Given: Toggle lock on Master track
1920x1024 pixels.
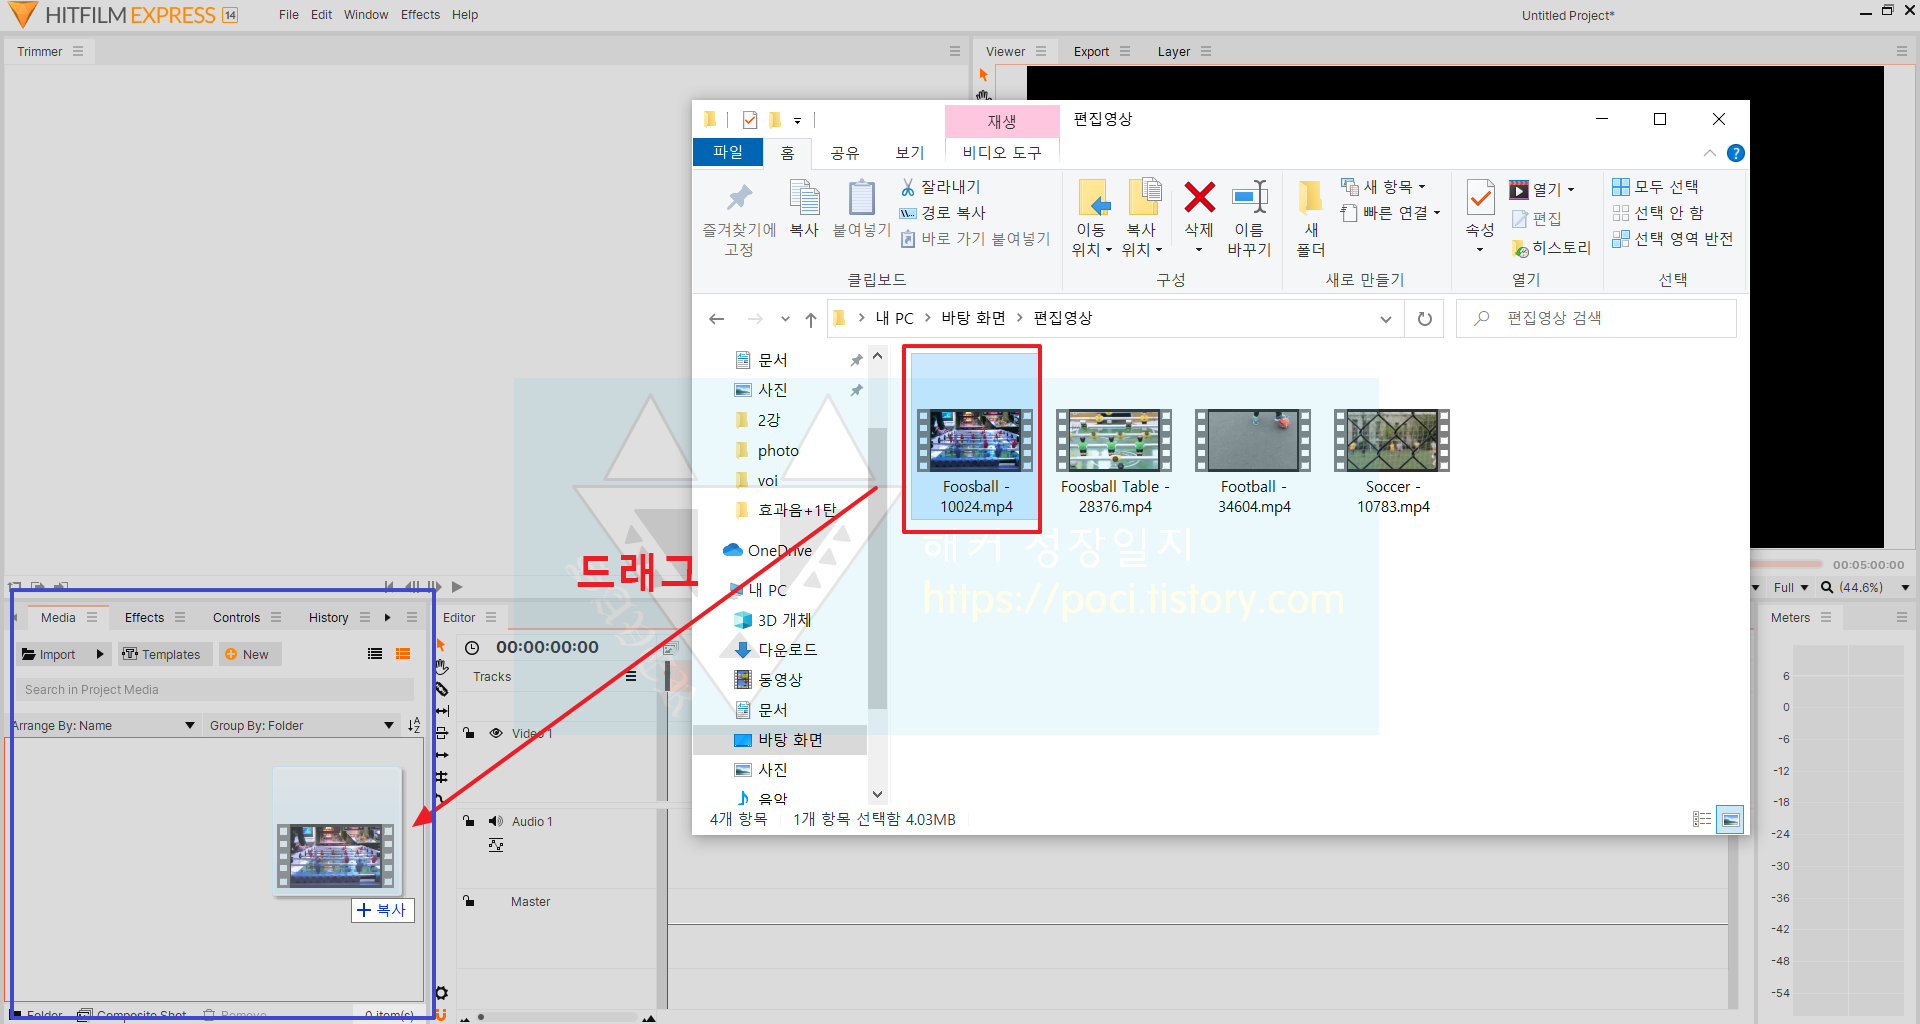Looking at the screenshot, I should (x=469, y=901).
